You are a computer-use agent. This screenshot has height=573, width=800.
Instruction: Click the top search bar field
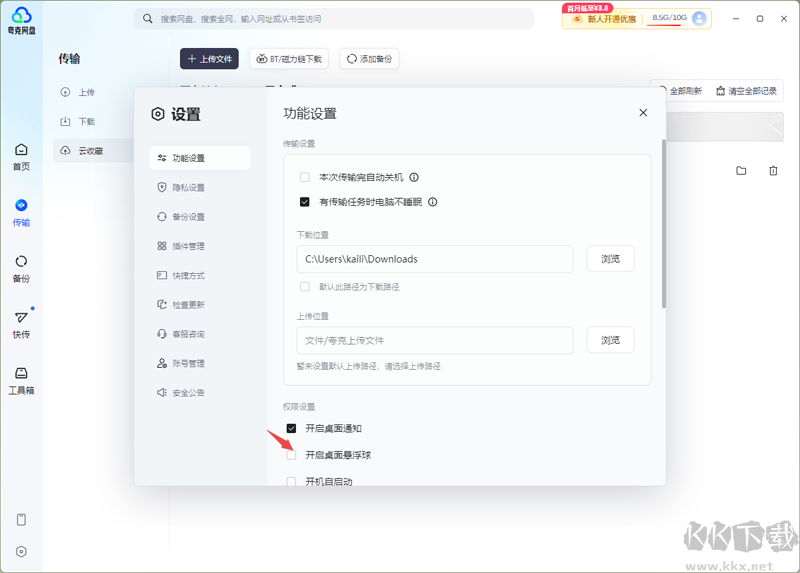point(334,19)
